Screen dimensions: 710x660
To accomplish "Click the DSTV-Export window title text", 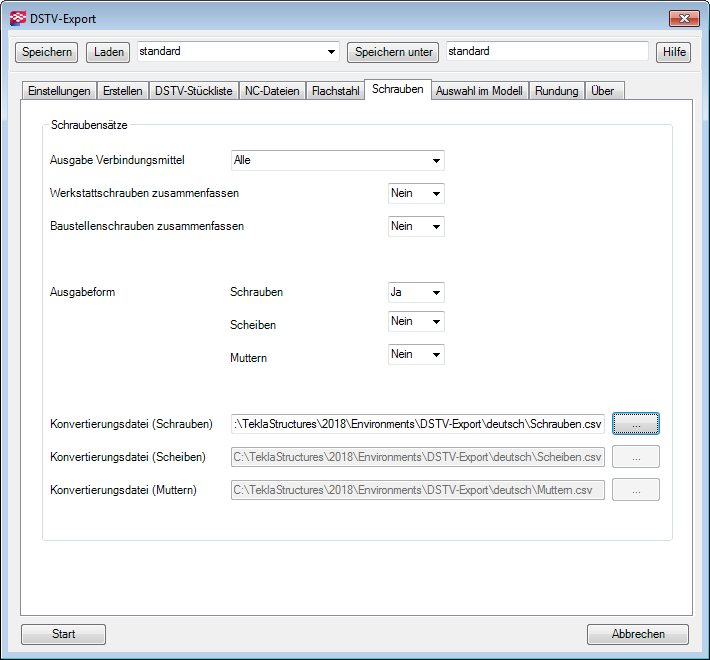I will [x=63, y=19].
